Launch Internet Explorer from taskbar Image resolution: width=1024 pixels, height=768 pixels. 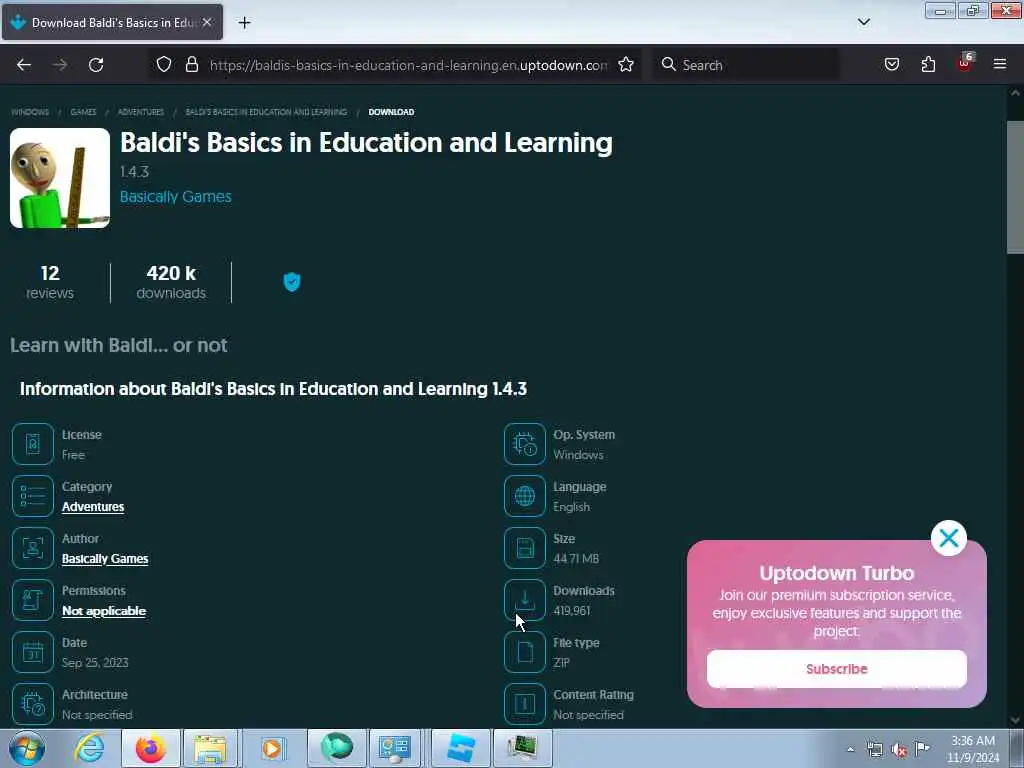pos(89,748)
